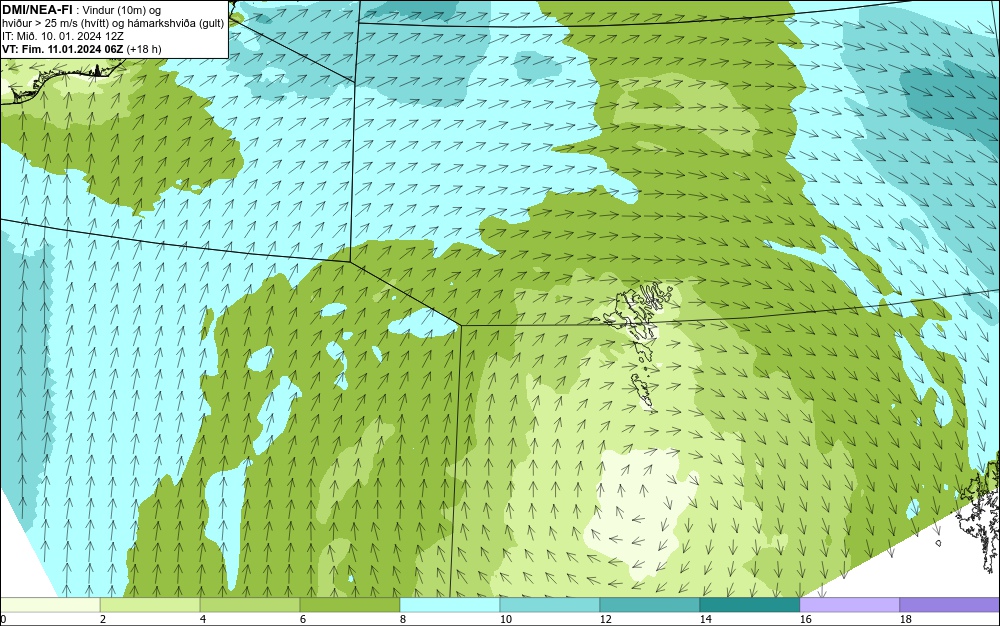This screenshot has height=626, width=1000.
Task: Click the 10–12 m/s turquoise legend swatch
Action: [550, 604]
